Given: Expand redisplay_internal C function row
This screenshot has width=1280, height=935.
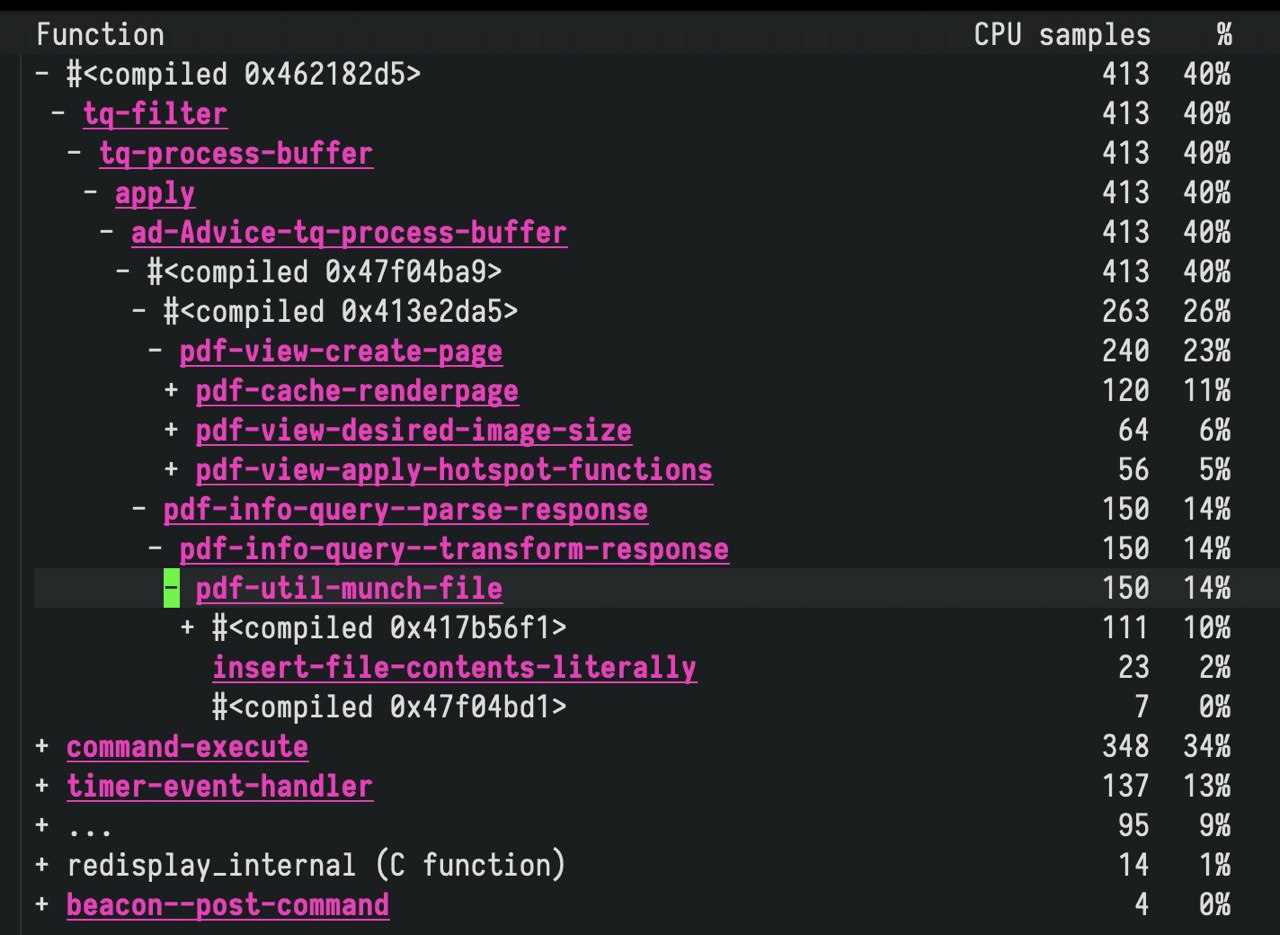Looking at the screenshot, I should tap(42, 866).
